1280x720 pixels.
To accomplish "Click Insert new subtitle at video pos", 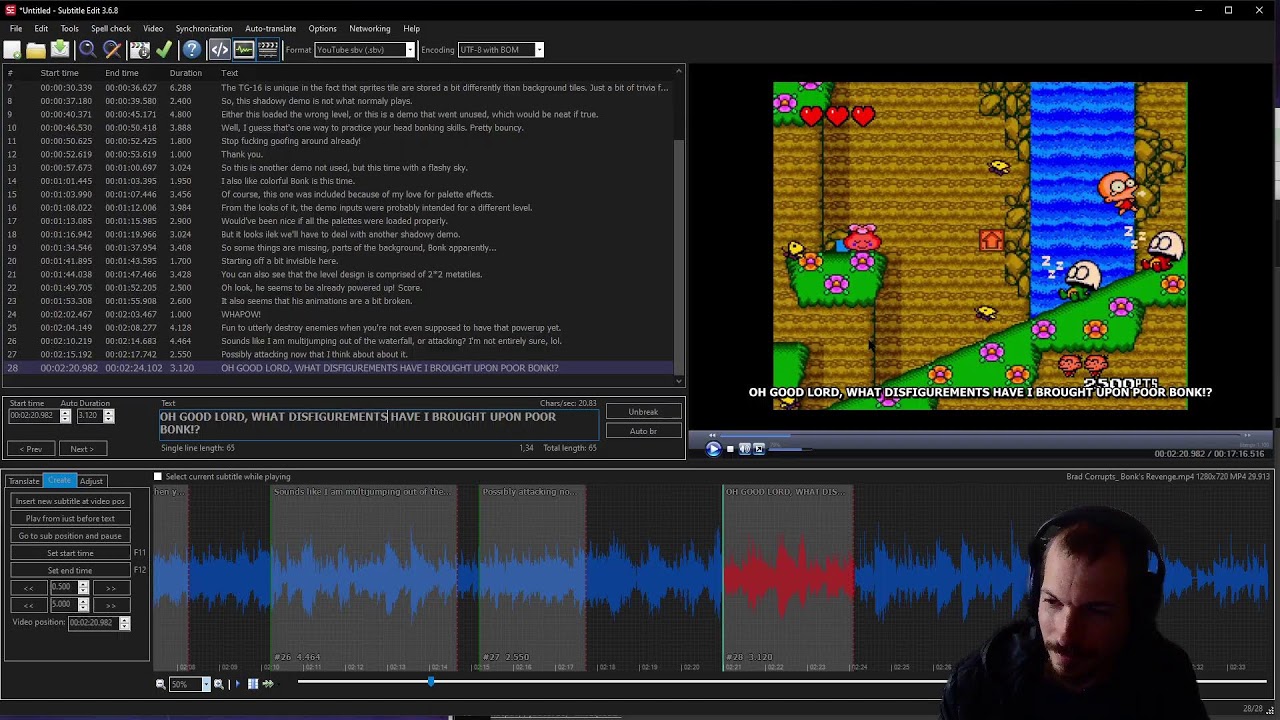I will pyautogui.click(x=70, y=501).
